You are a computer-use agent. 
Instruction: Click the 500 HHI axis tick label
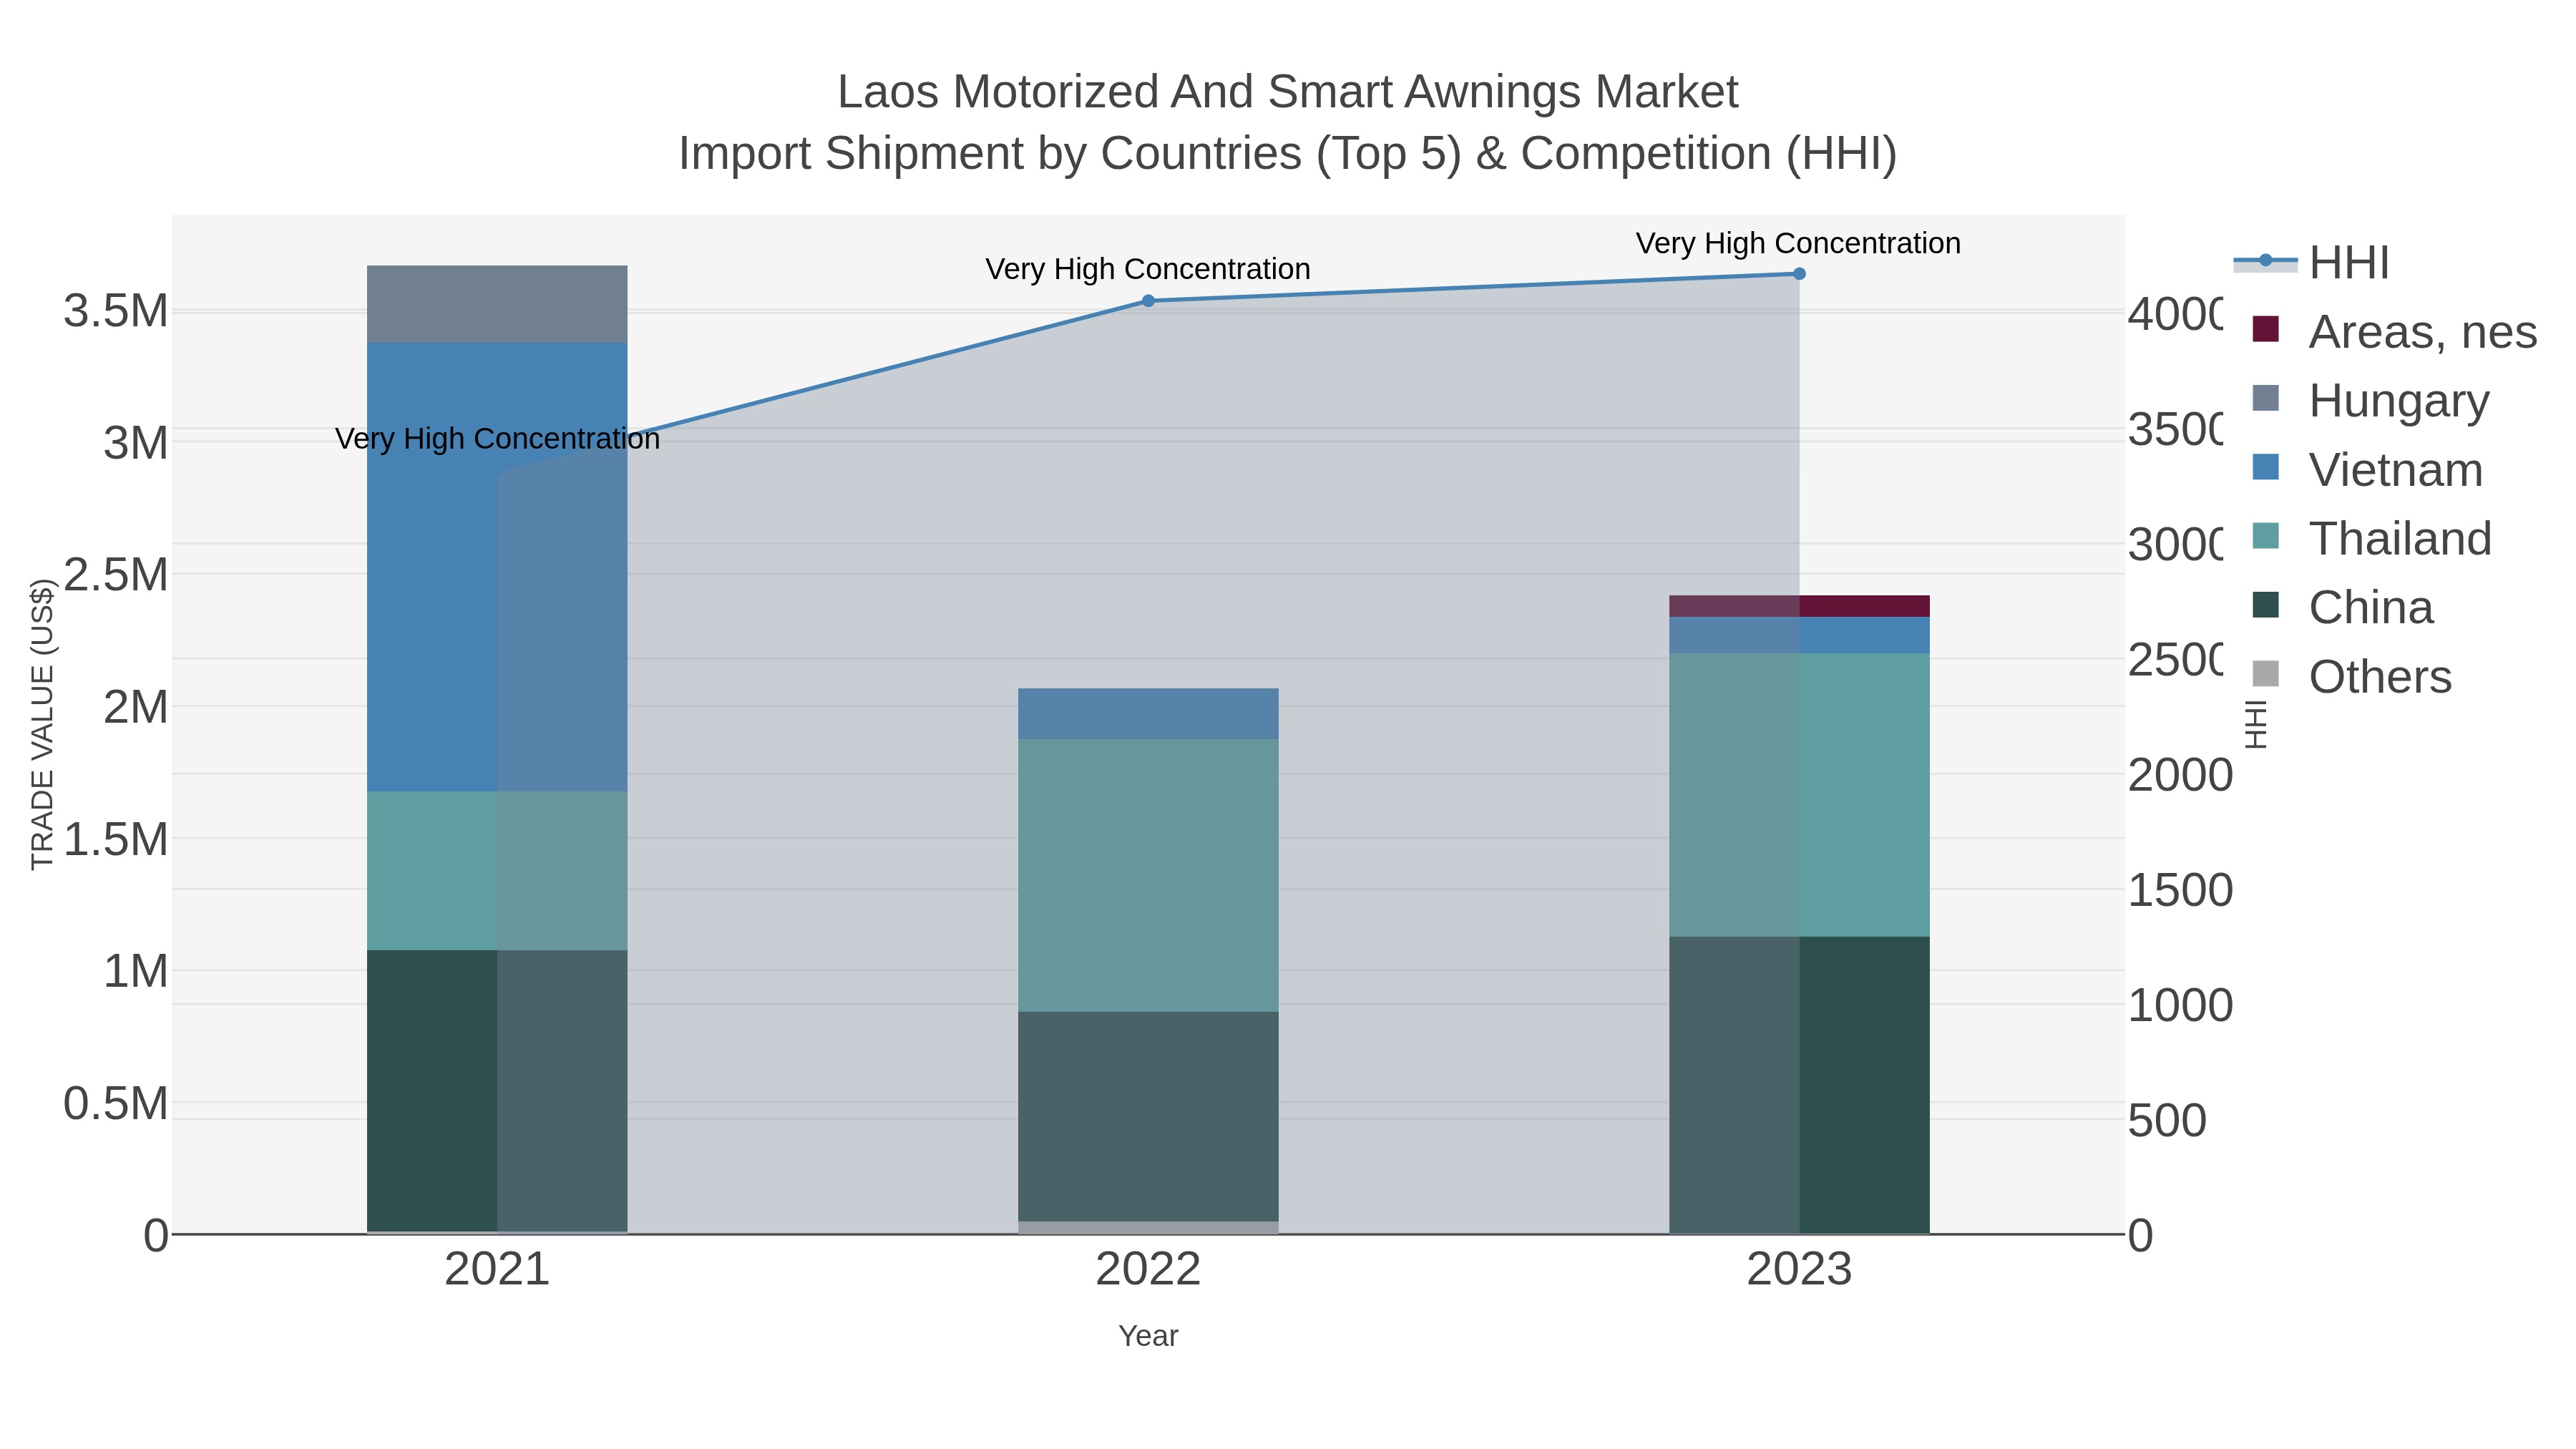[x=2167, y=1121]
